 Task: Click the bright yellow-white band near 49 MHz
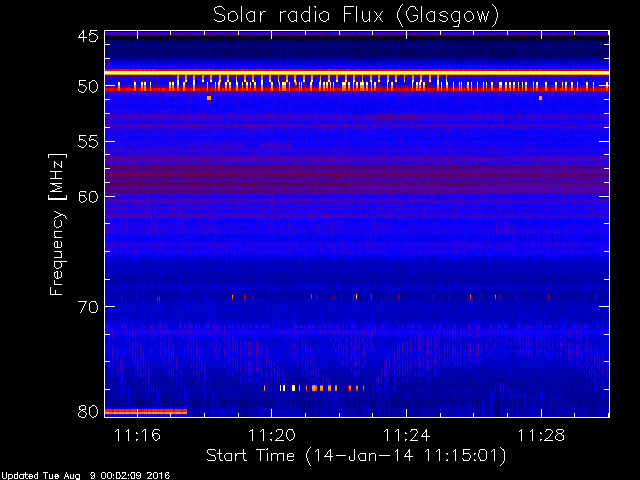pyautogui.click(x=357, y=73)
